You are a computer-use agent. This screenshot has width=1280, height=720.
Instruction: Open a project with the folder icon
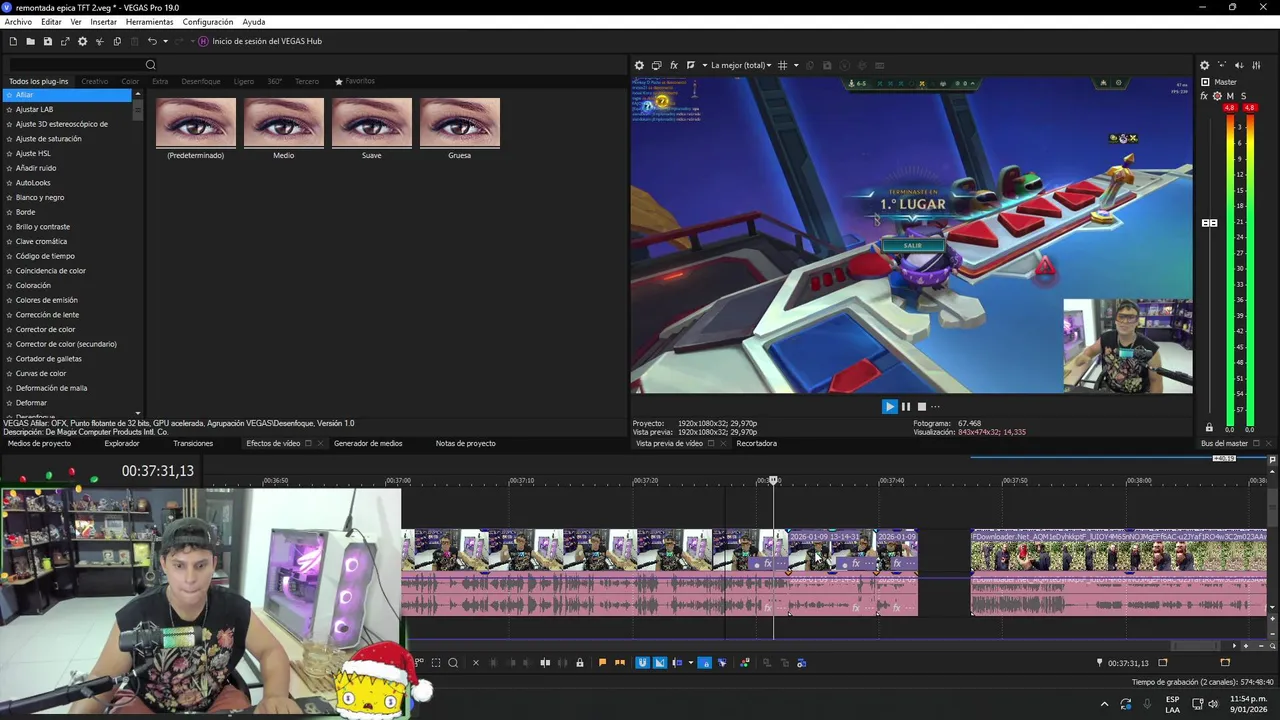pos(30,41)
